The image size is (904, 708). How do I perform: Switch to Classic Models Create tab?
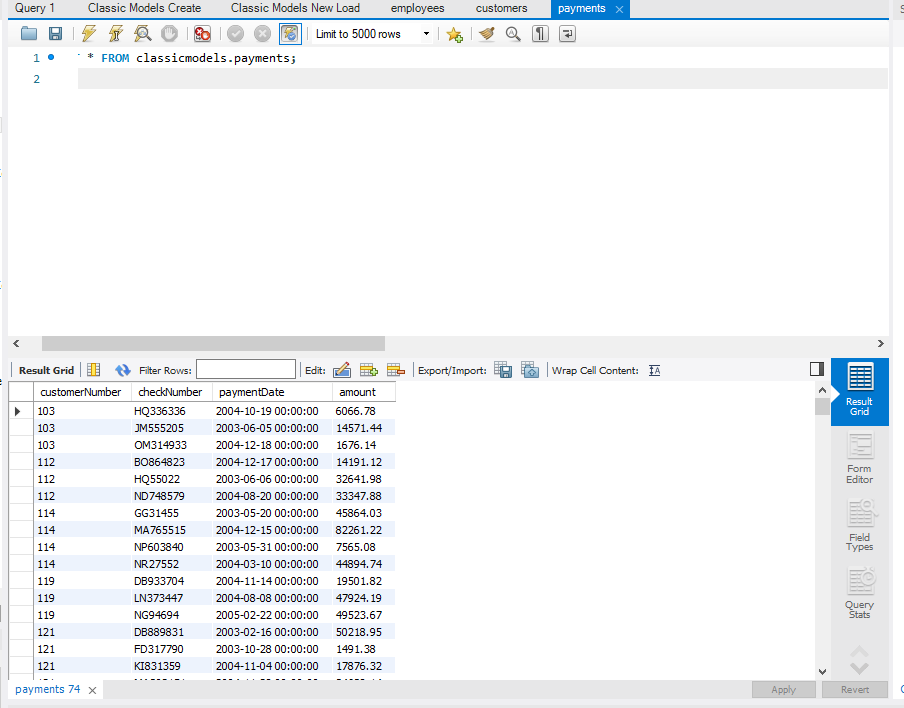(x=145, y=9)
